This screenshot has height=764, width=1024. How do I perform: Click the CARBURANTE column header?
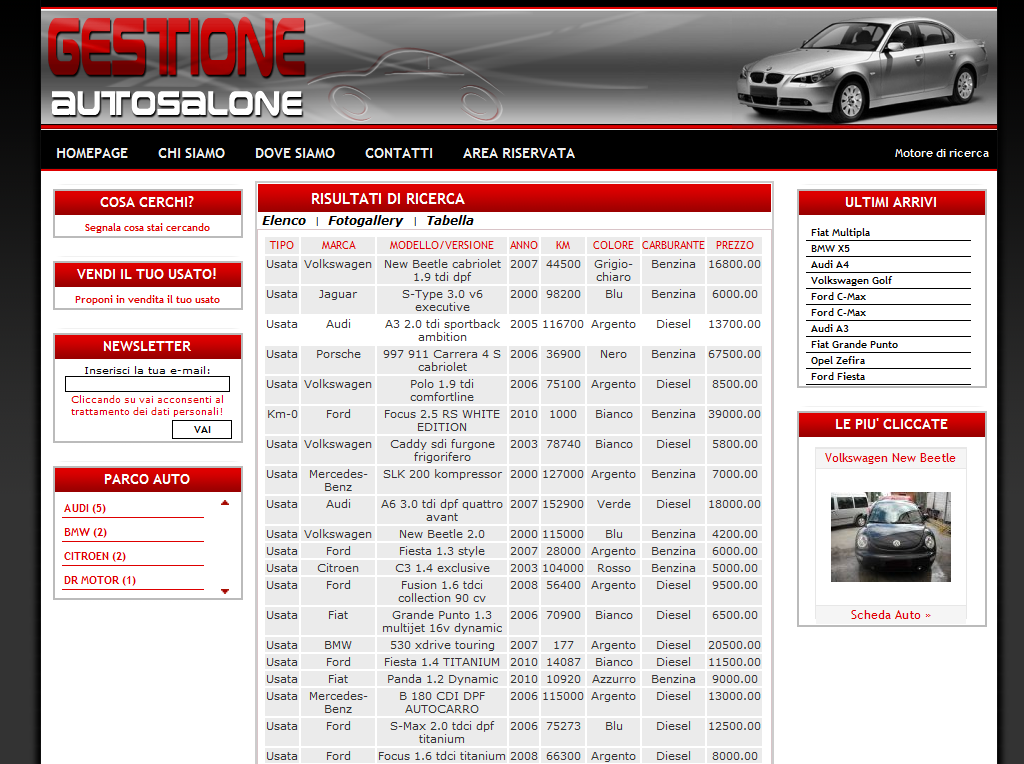click(673, 246)
